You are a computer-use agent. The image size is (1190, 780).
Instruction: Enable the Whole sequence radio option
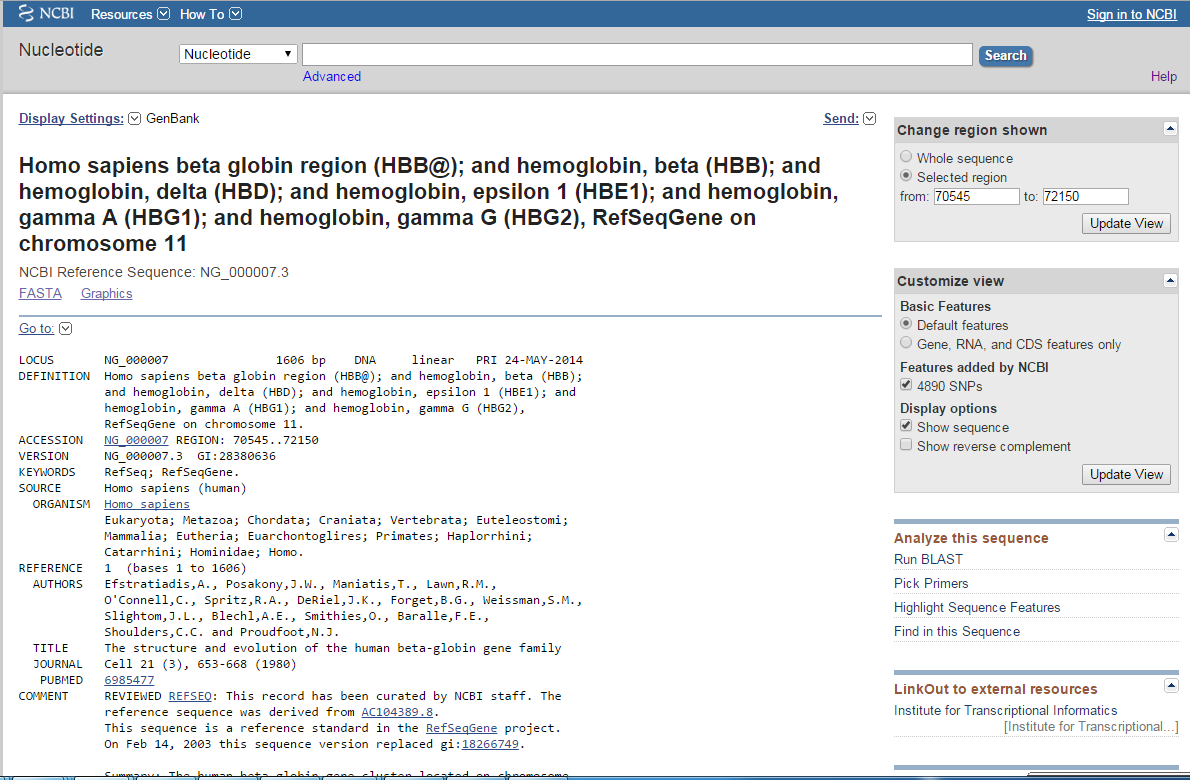(906, 156)
